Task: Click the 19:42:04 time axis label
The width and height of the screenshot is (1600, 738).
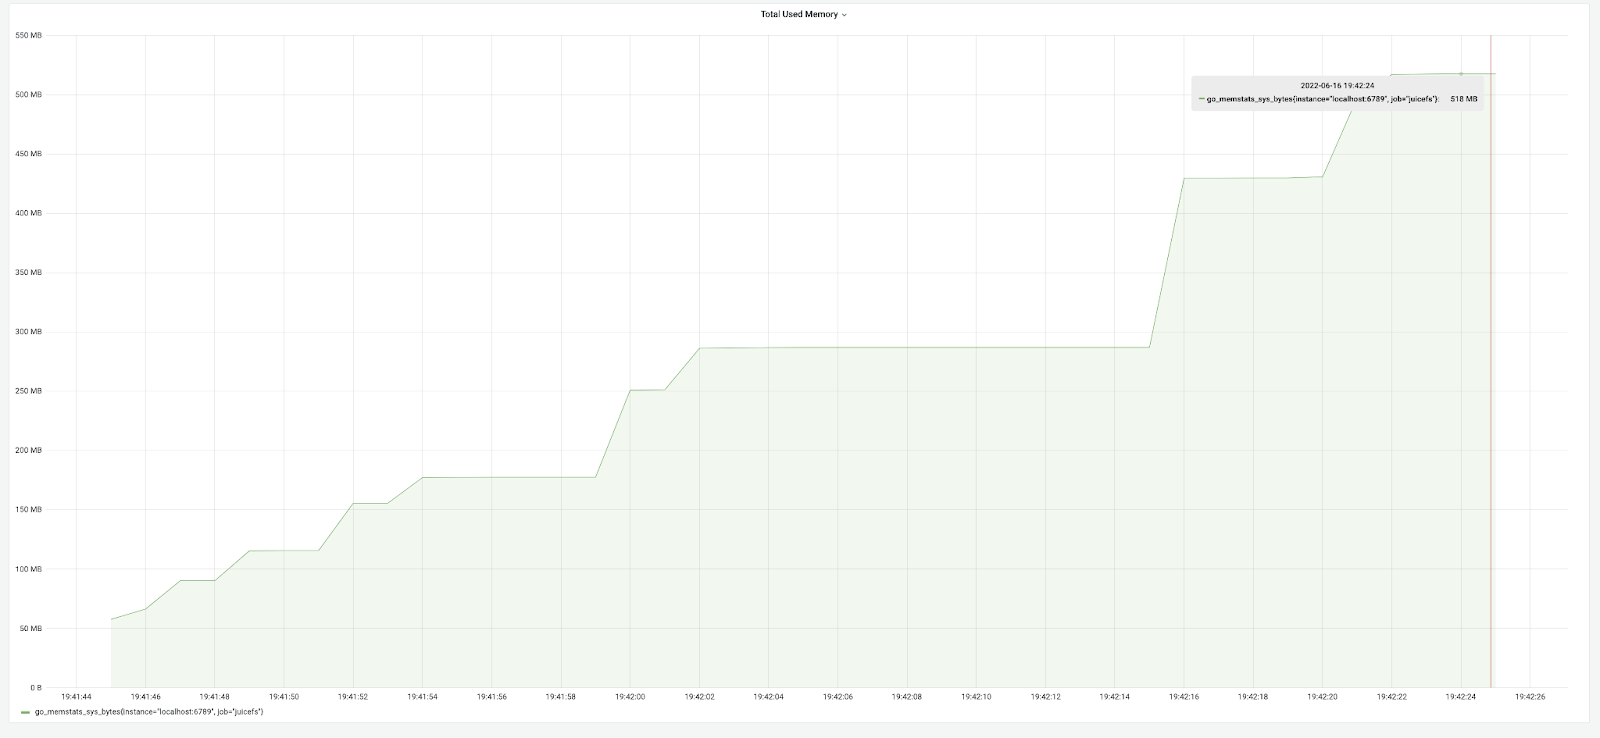Action: [x=768, y=697]
